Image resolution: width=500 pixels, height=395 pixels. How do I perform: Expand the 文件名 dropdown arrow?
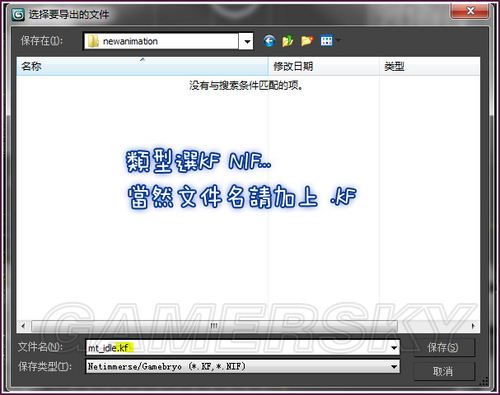click(394, 348)
